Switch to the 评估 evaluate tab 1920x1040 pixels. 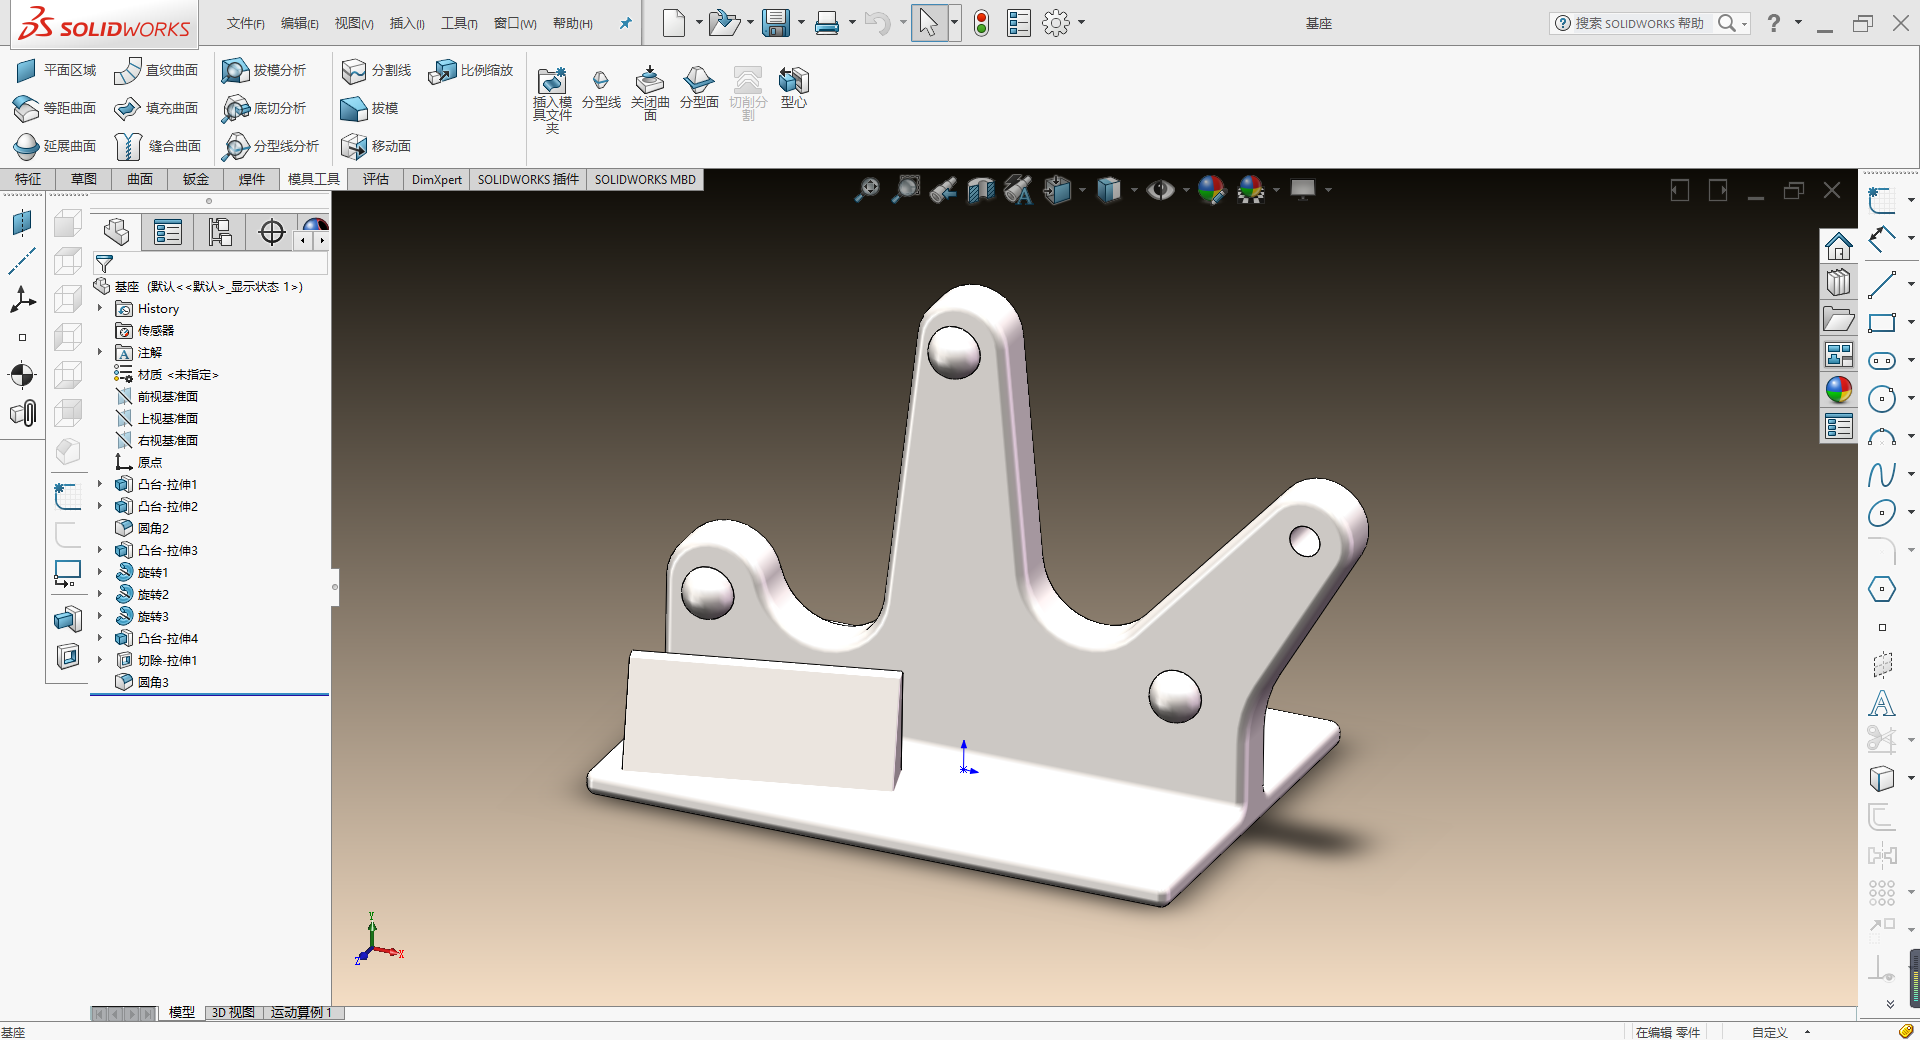376,179
